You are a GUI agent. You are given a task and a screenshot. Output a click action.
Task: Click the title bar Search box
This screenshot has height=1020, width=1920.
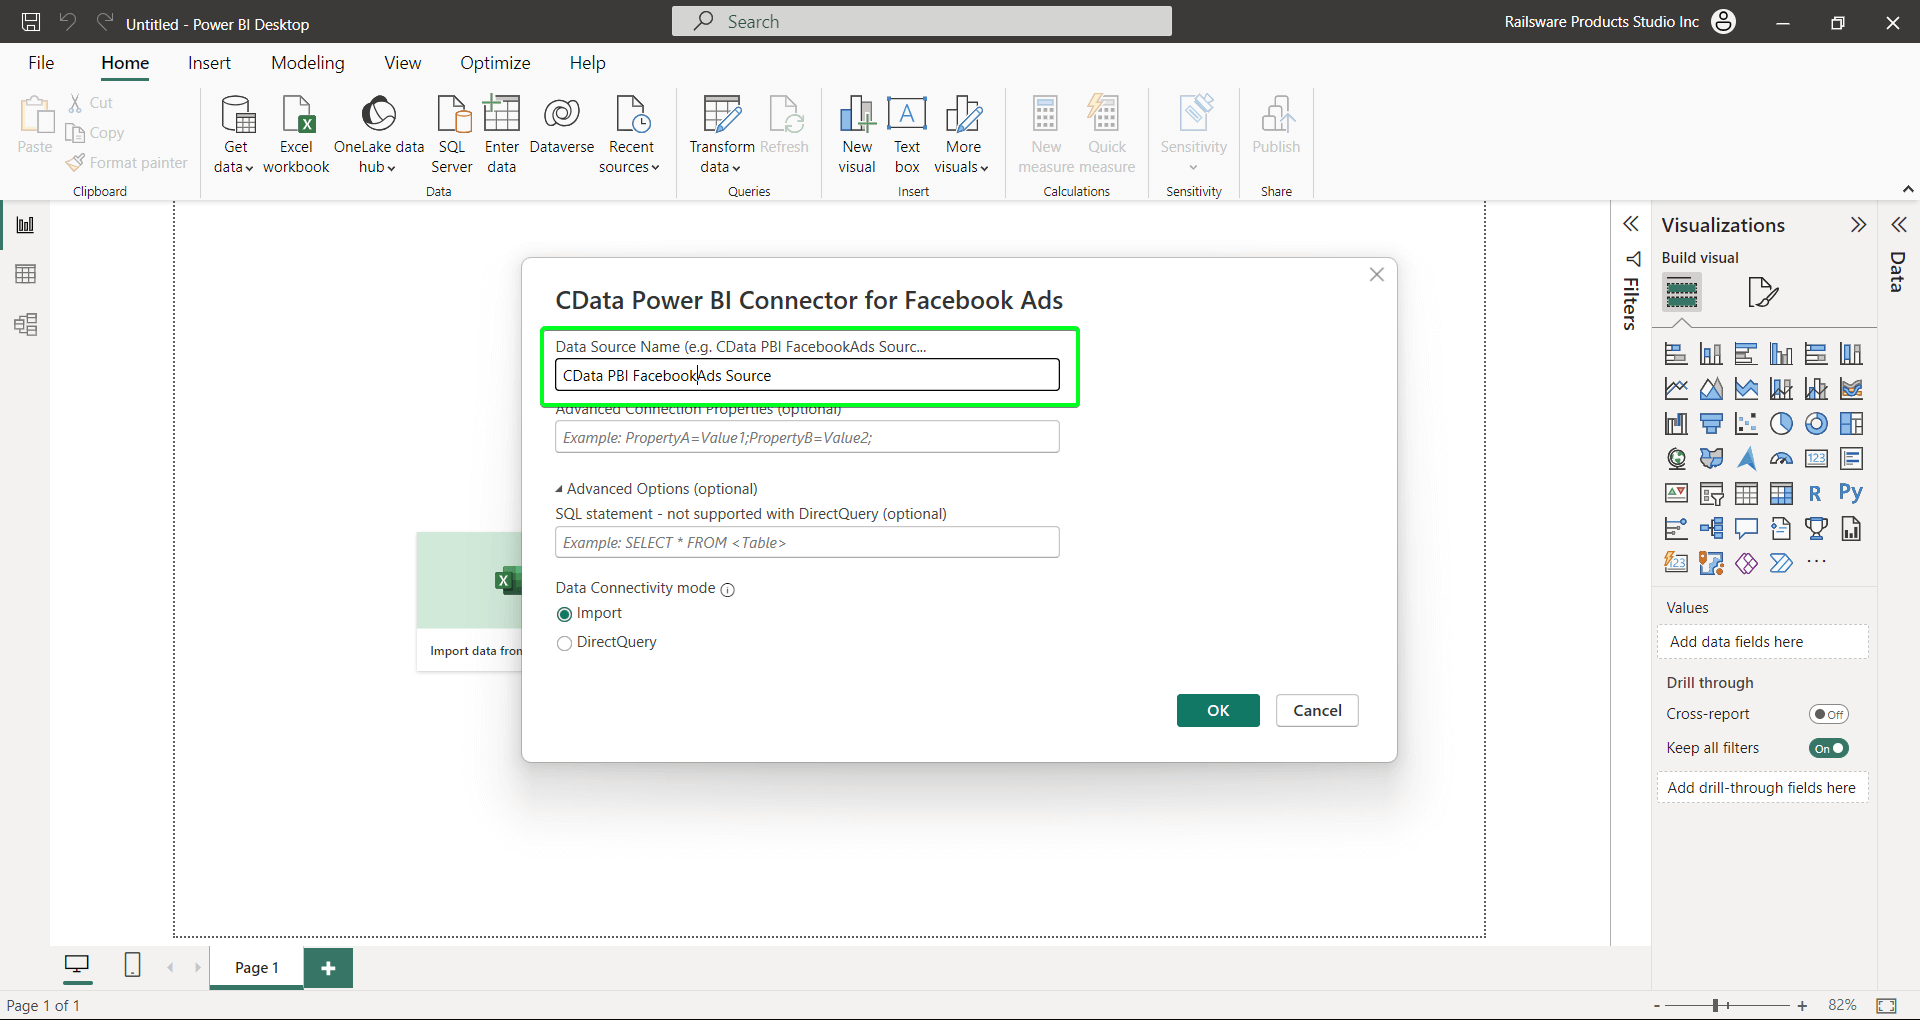[922, 21]
